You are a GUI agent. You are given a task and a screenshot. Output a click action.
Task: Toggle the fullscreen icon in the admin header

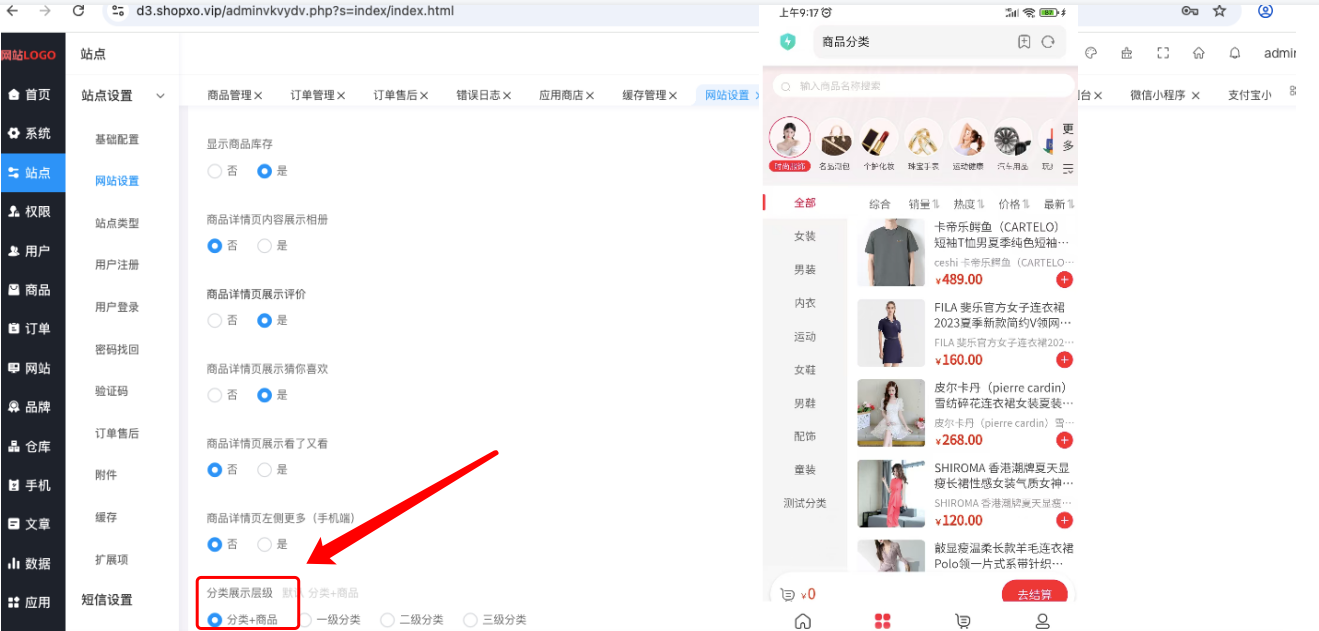[x=1162, y=54]
